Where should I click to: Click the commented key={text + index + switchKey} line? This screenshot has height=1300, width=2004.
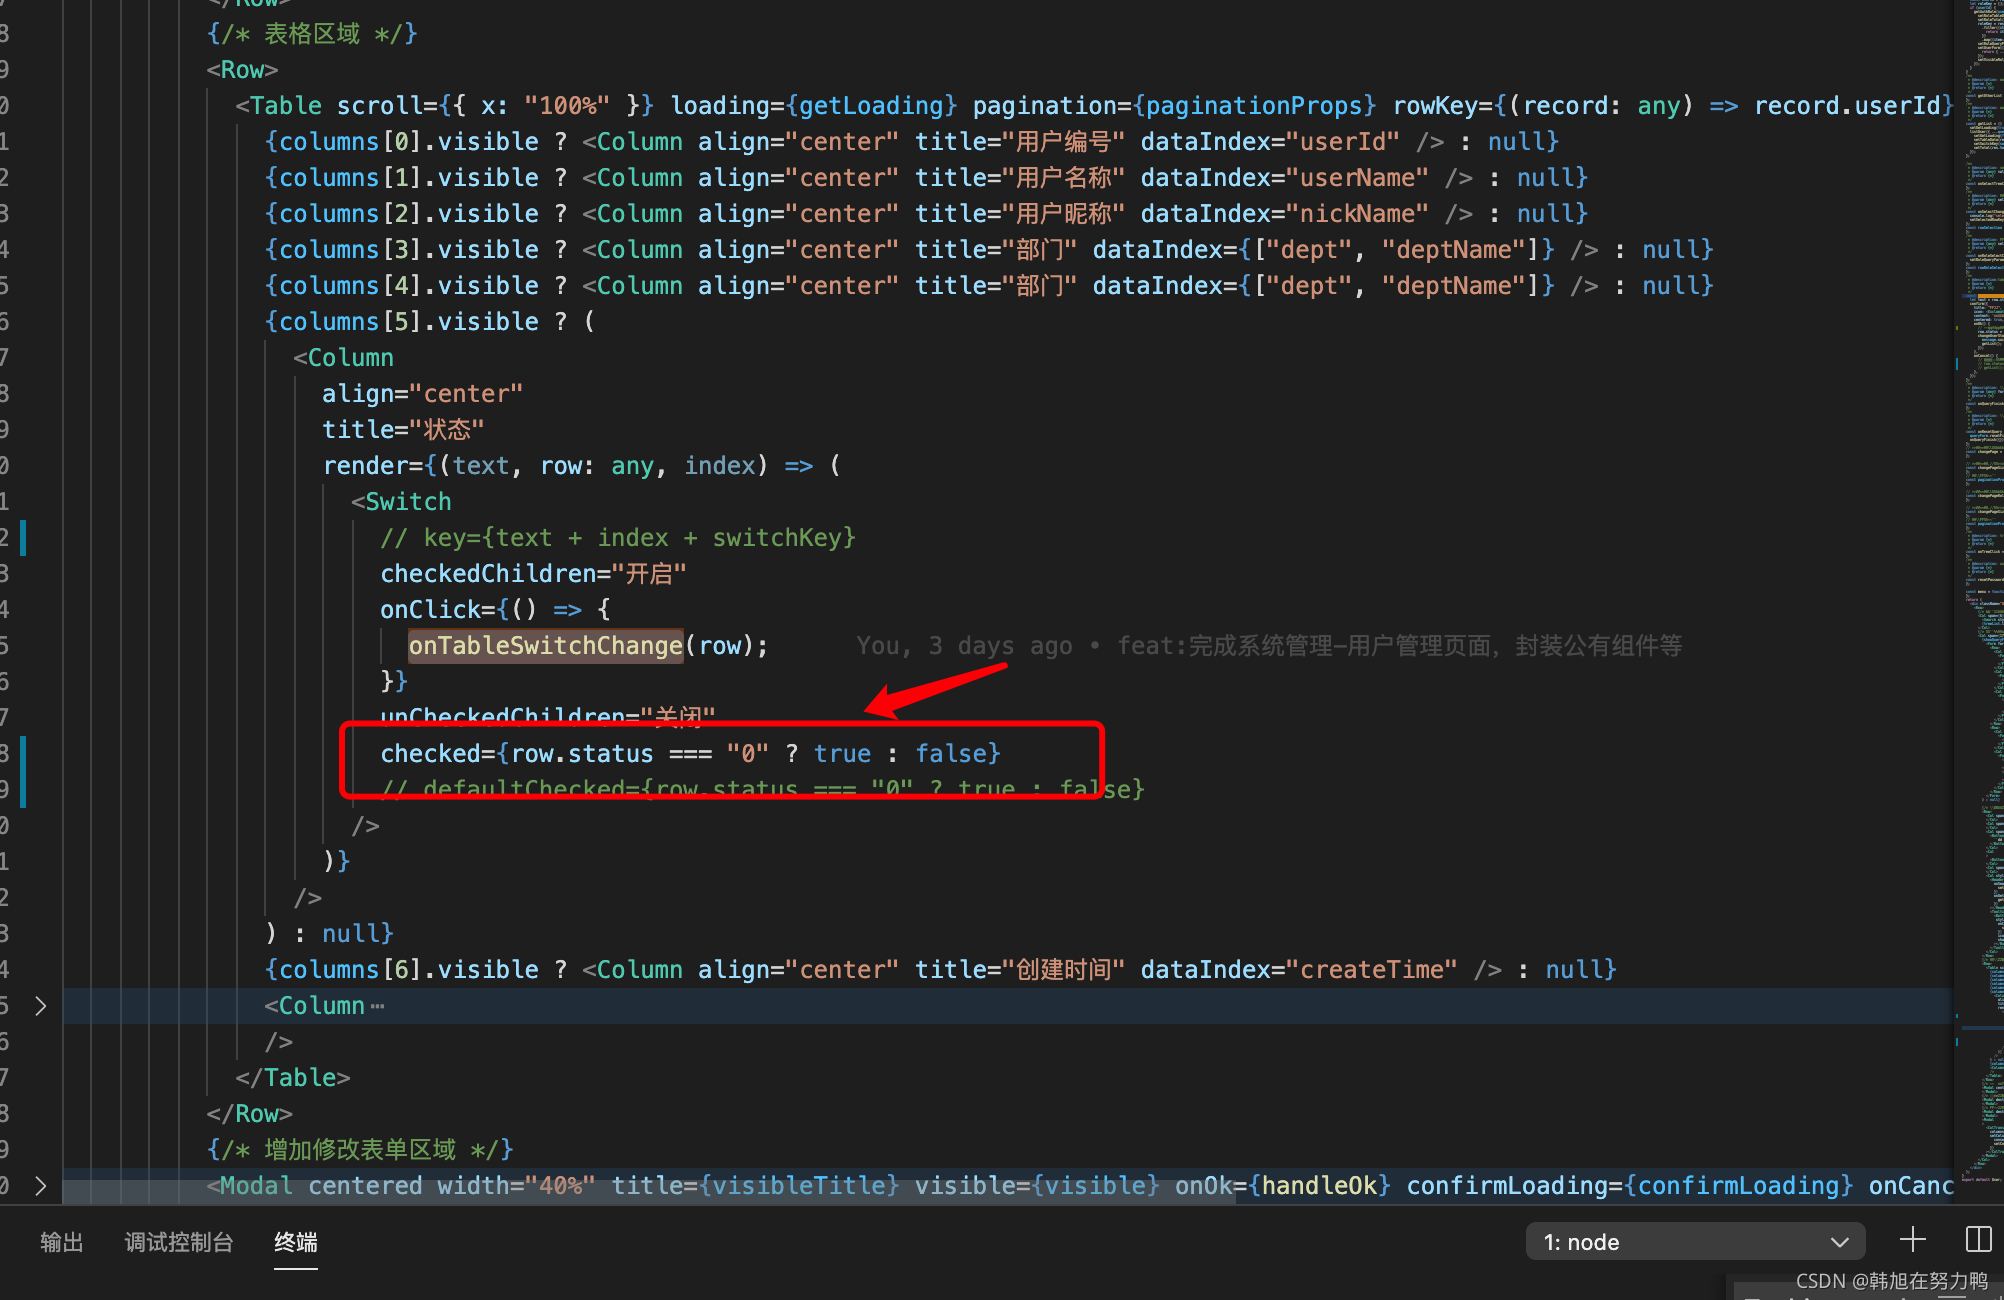(x=618, y=538)
